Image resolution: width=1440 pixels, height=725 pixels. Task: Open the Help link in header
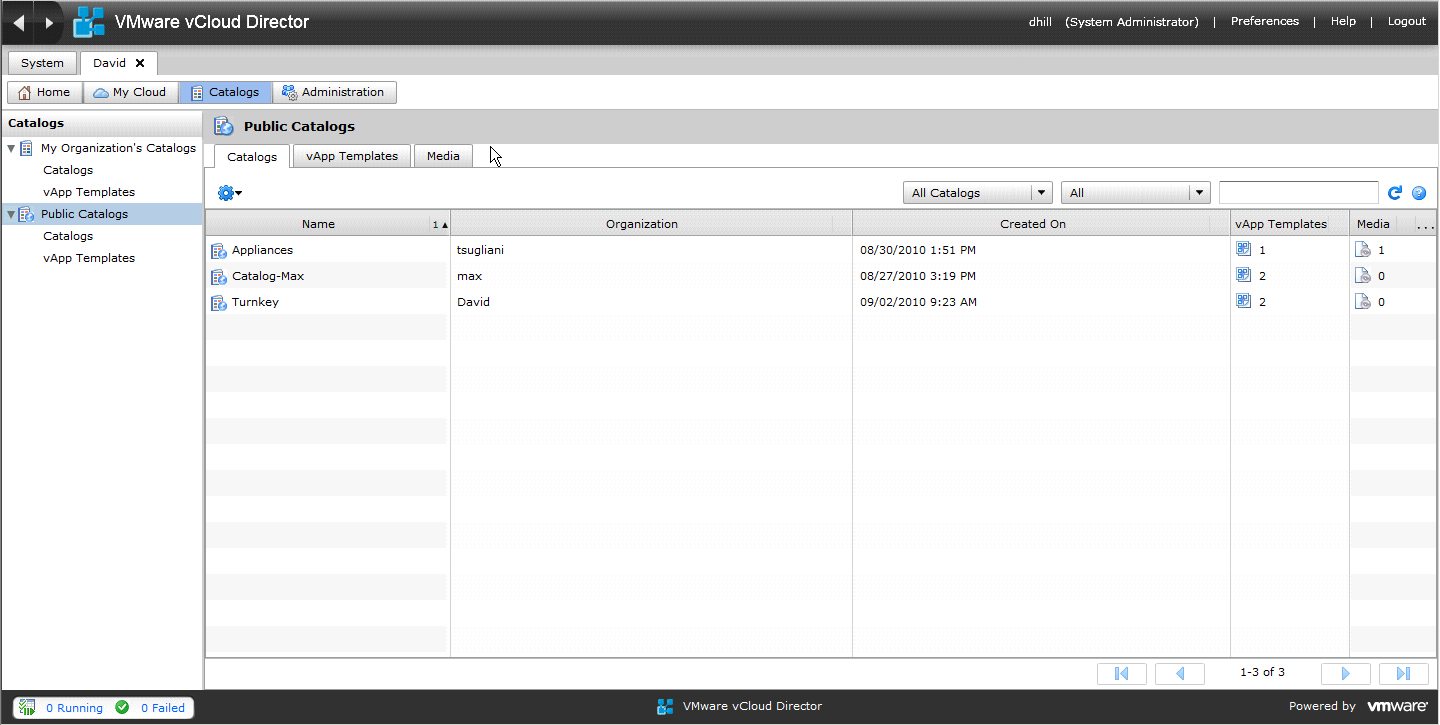[1343, 21]
